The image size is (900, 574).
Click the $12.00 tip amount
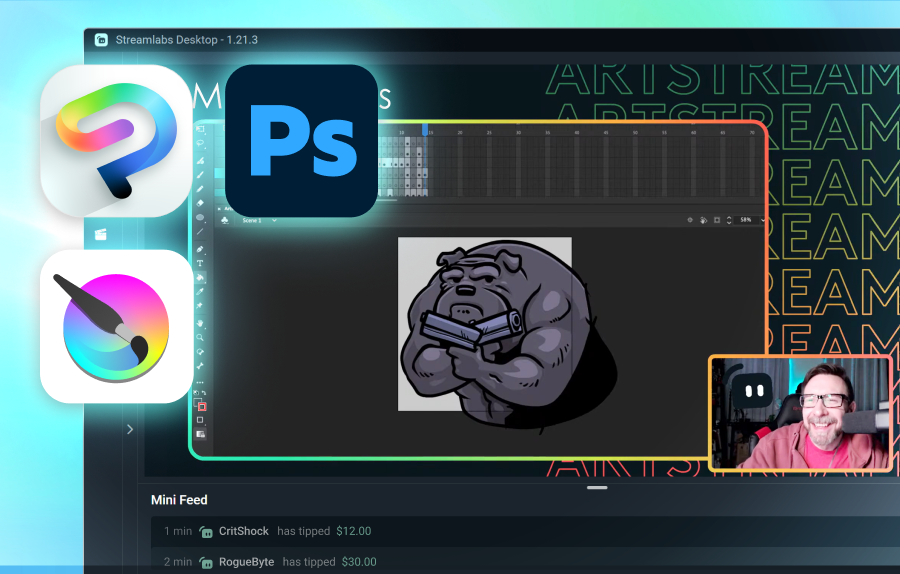point(354,531)
